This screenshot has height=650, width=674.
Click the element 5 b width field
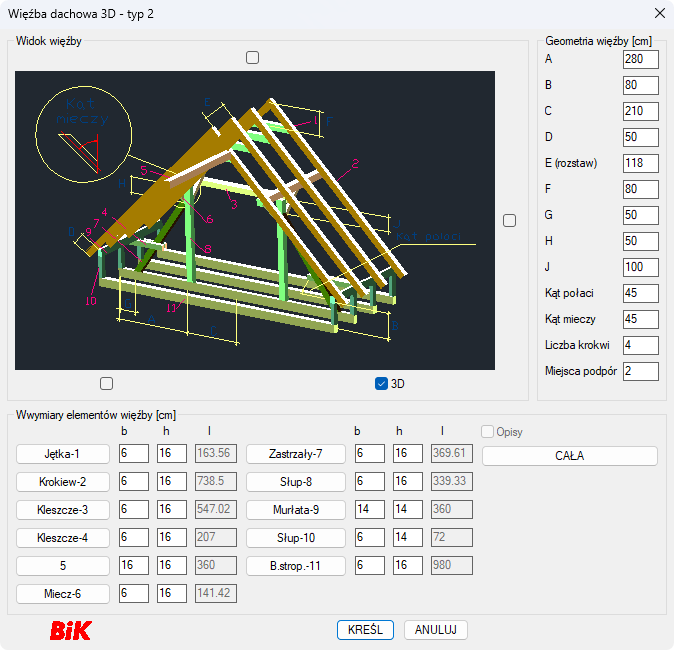tap(134, 565)
